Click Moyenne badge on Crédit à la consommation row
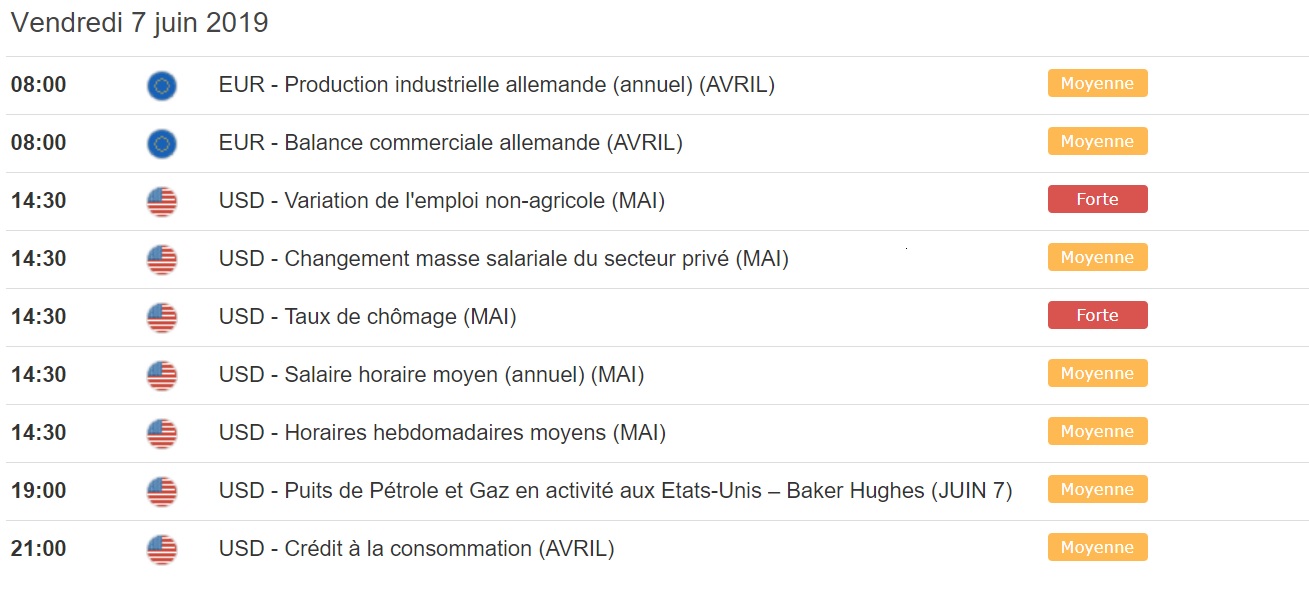Image resolution: width=1309 pixels, height=604 pixels. (1097, 548)
